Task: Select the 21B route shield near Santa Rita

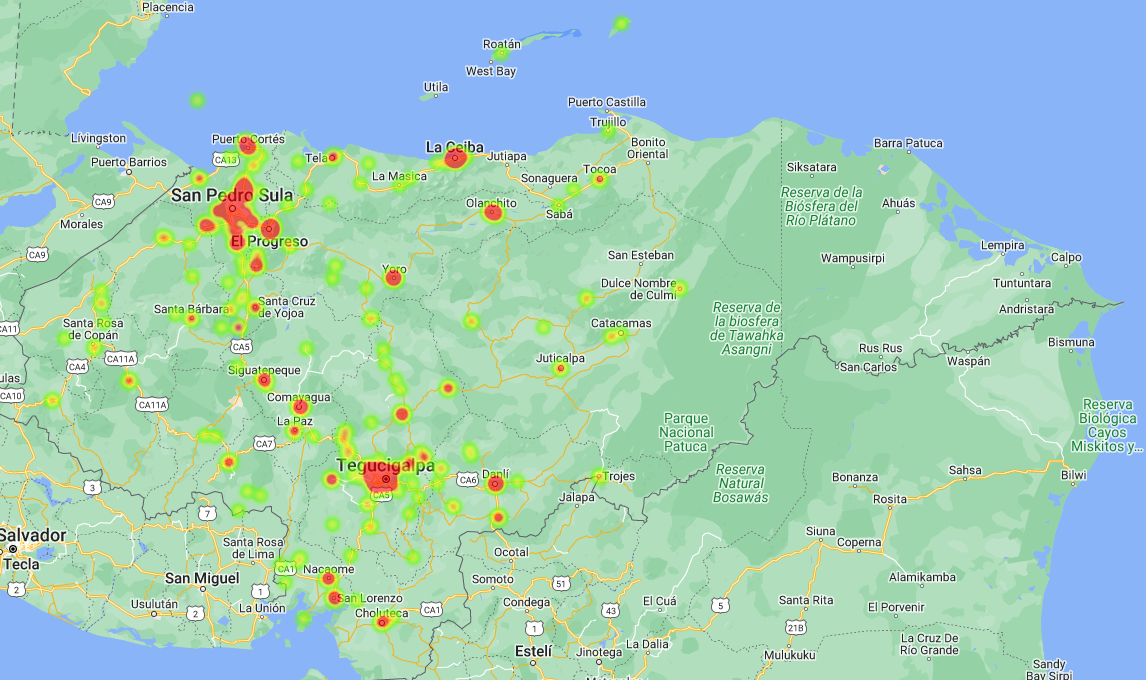Action: click(x=795, y=627)
